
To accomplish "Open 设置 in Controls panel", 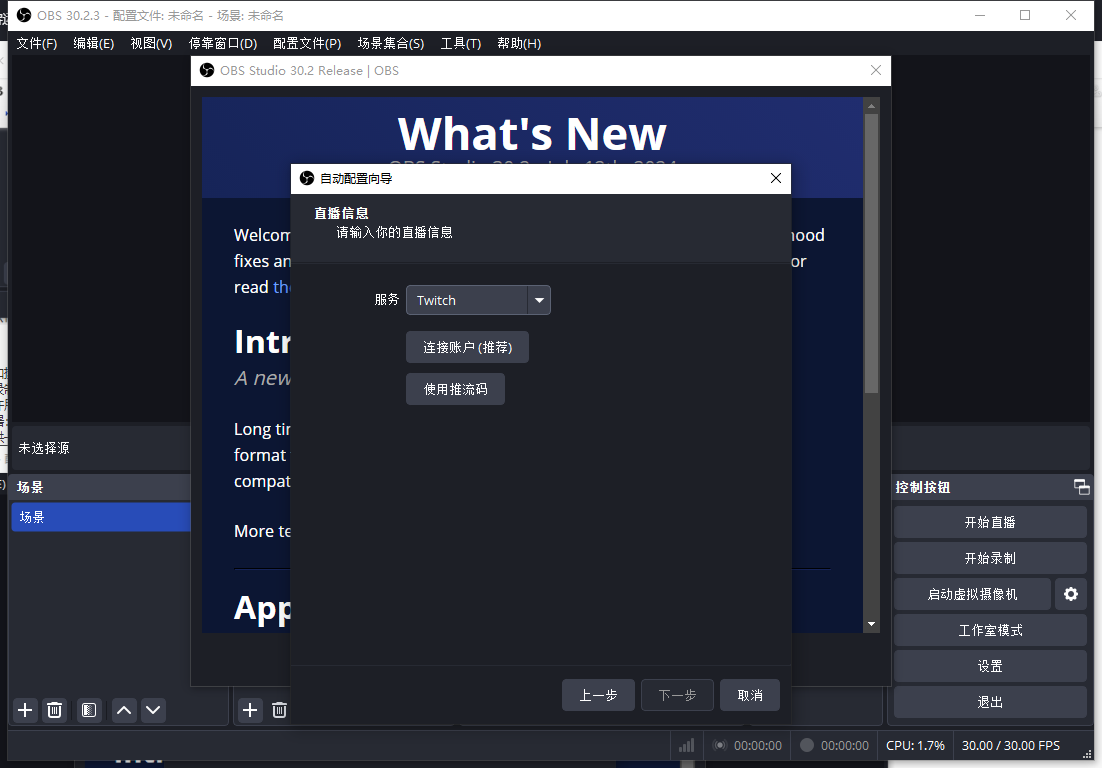I will [990, 666].
